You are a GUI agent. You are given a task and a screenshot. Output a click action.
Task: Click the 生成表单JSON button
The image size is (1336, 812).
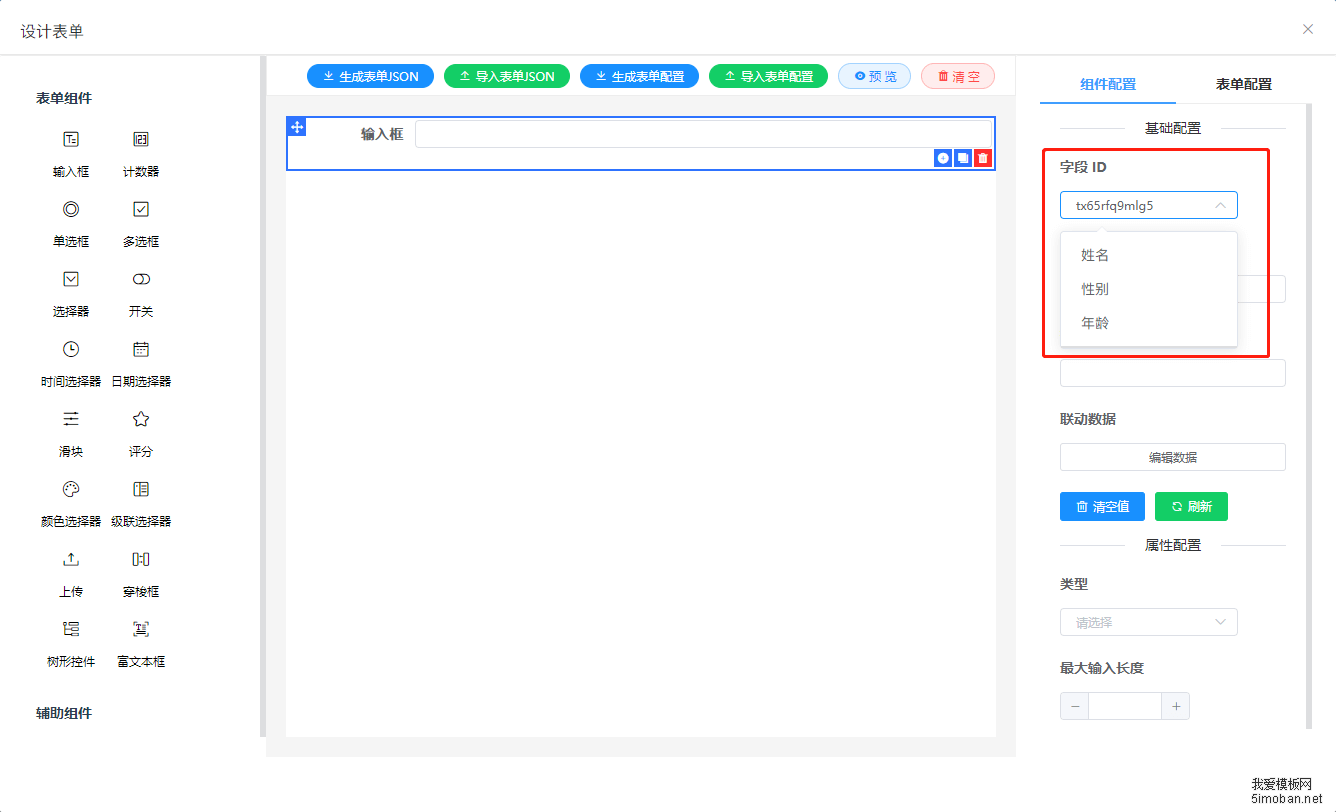click(x=370, y=76)
